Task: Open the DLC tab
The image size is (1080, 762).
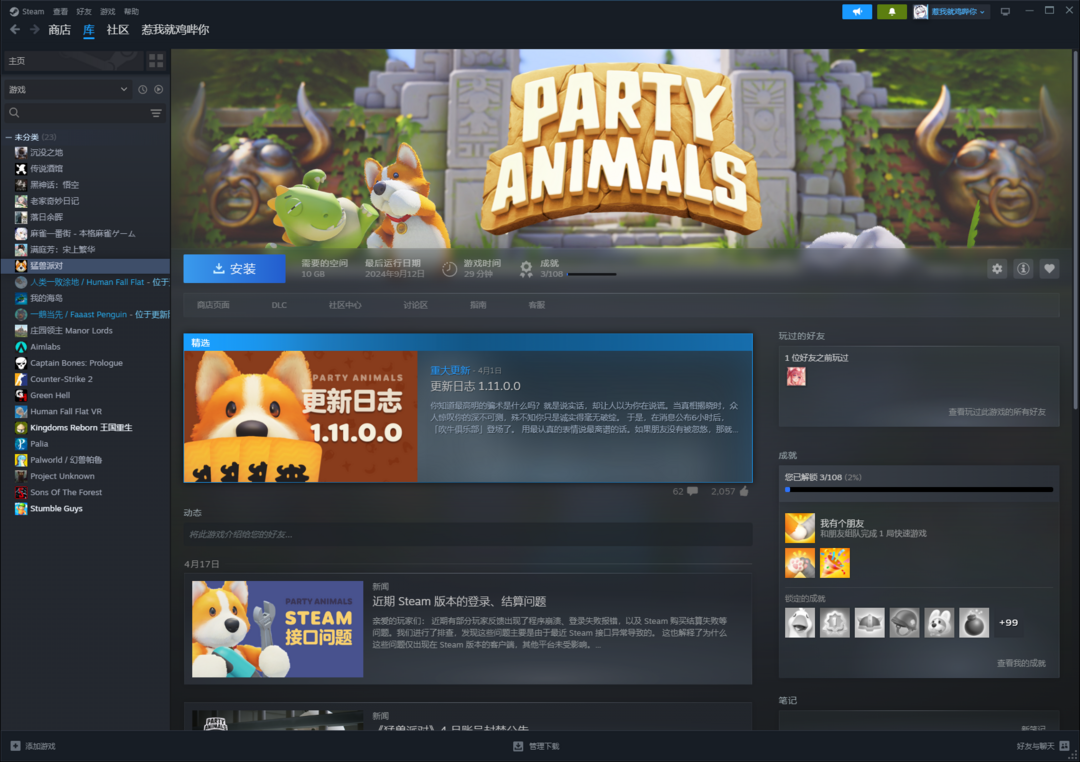Action: tap(279, 305)
